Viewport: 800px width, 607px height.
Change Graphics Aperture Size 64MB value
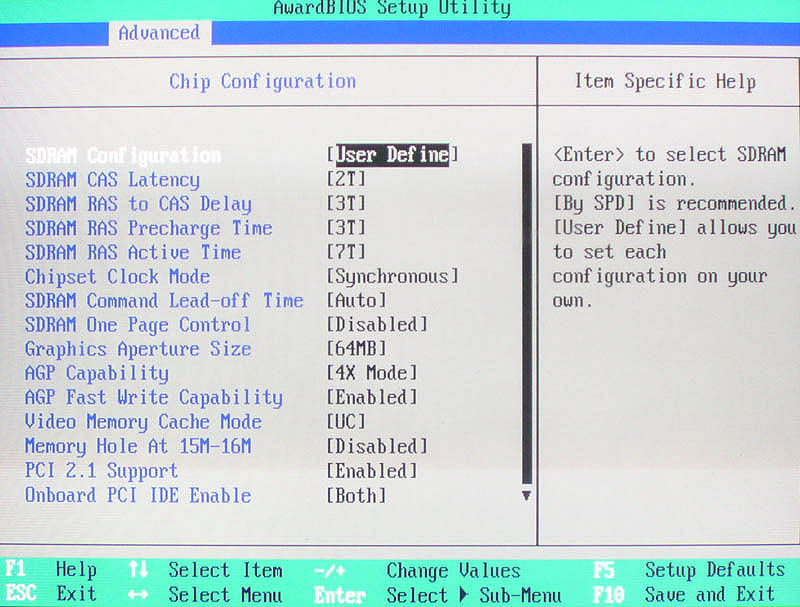click(x=357, y=349)
